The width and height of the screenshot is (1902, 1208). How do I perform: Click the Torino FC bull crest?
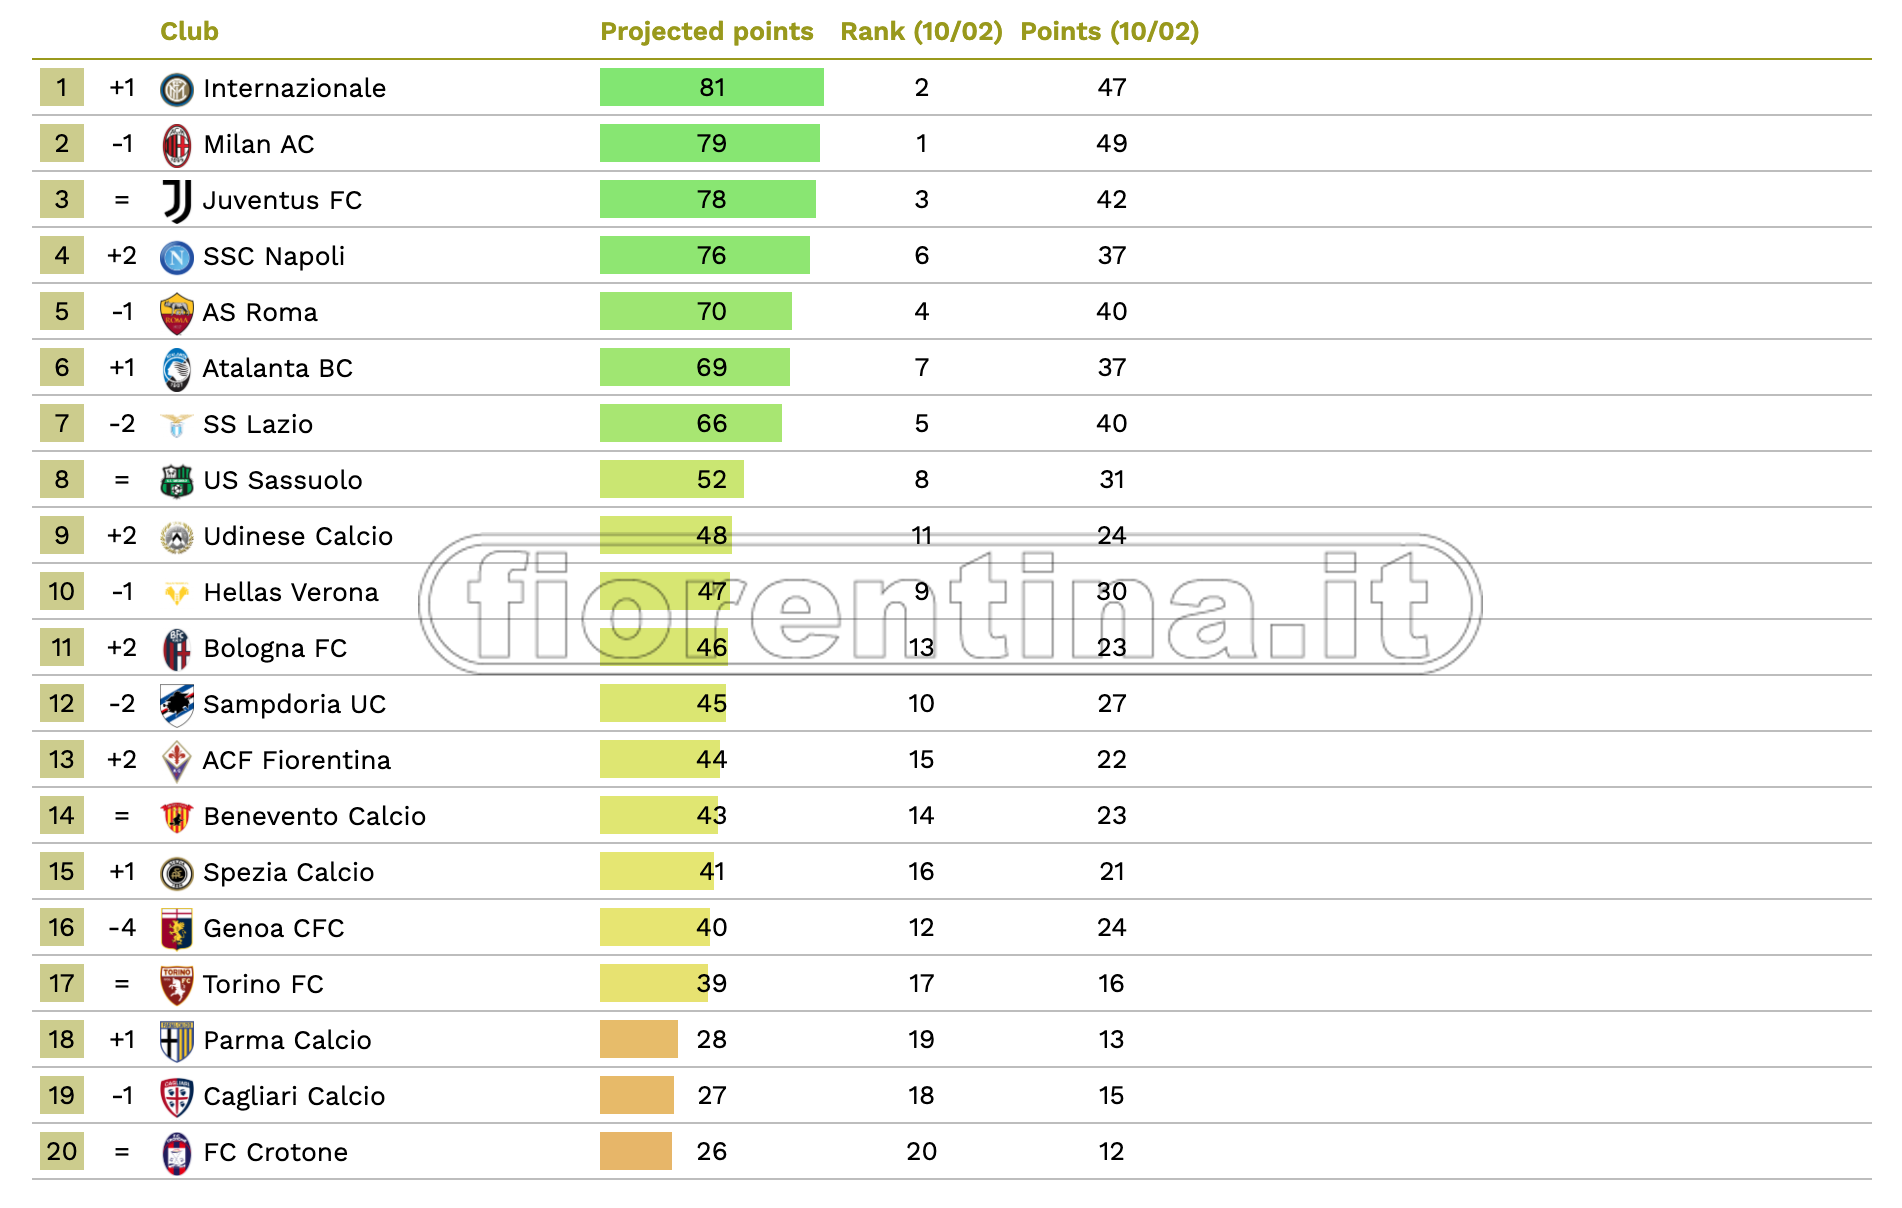[177, 985]
